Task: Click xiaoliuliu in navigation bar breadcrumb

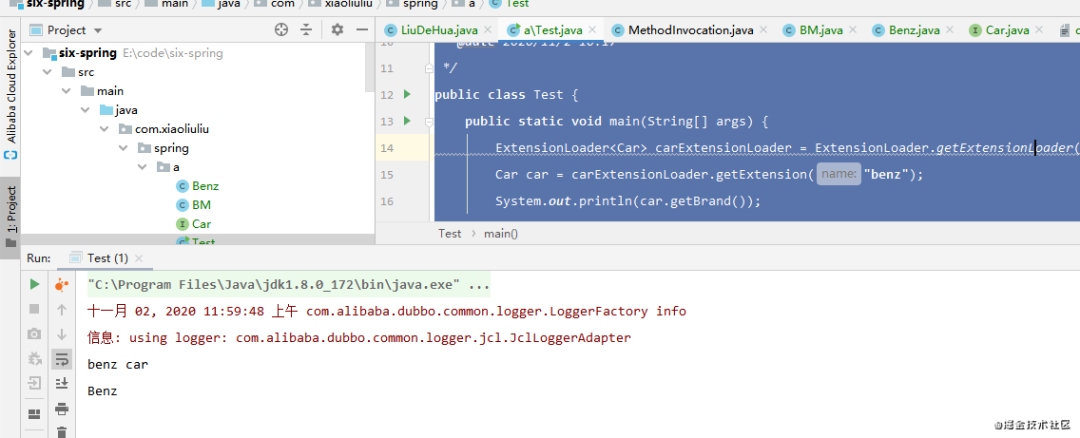Action: (342, 4)
